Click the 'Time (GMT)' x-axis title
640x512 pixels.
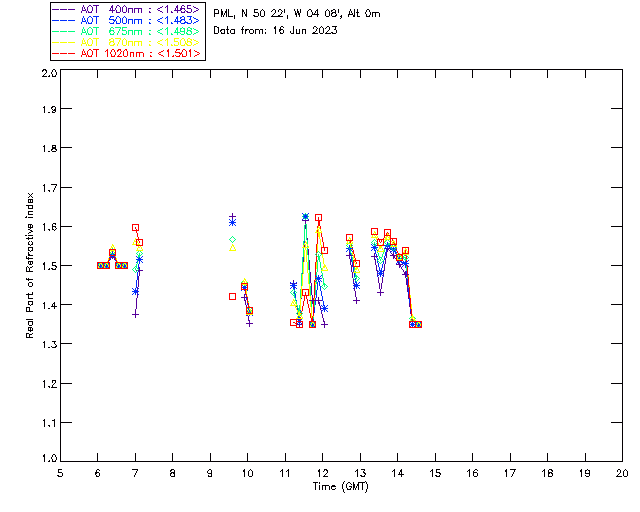(x=340, y=488)
